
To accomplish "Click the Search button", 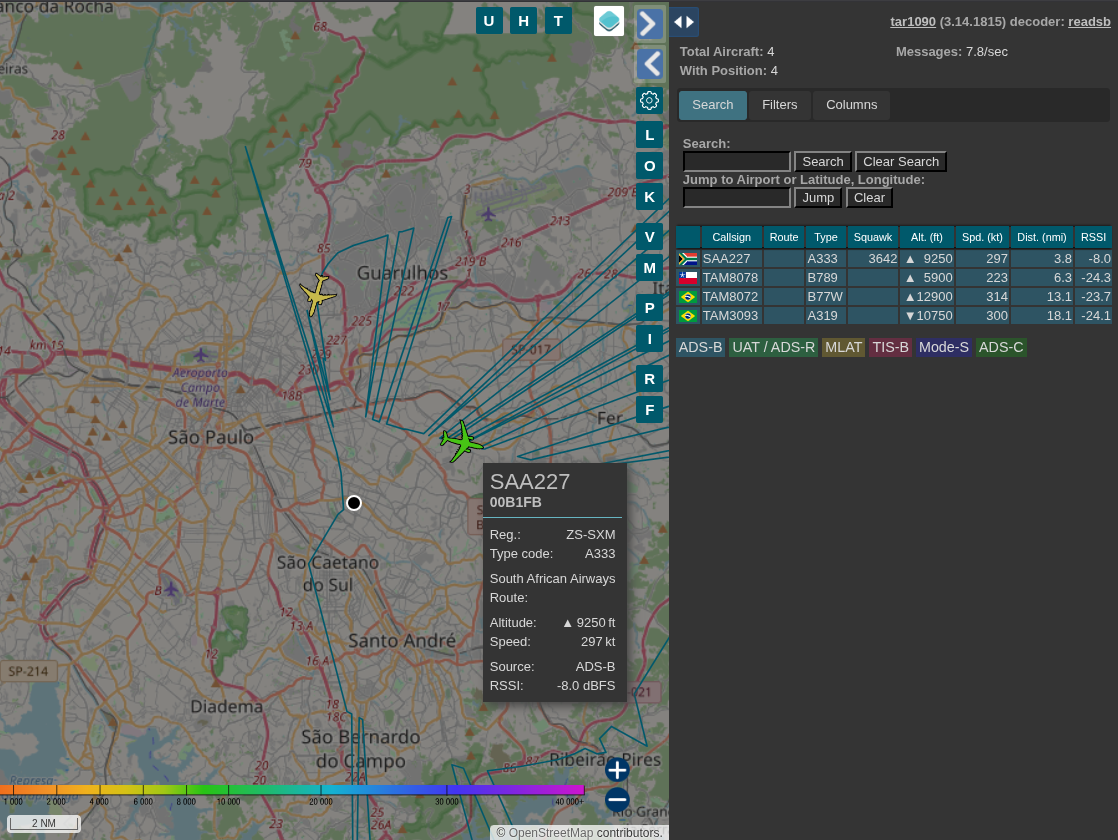I will pyautogui.click(x=823, y=162).
